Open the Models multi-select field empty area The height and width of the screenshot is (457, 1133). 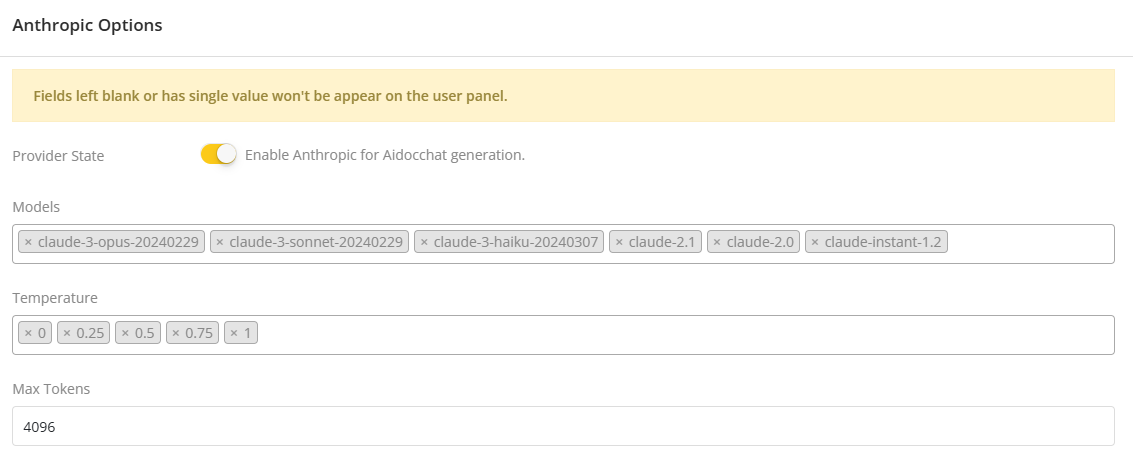pos(1030,244)
